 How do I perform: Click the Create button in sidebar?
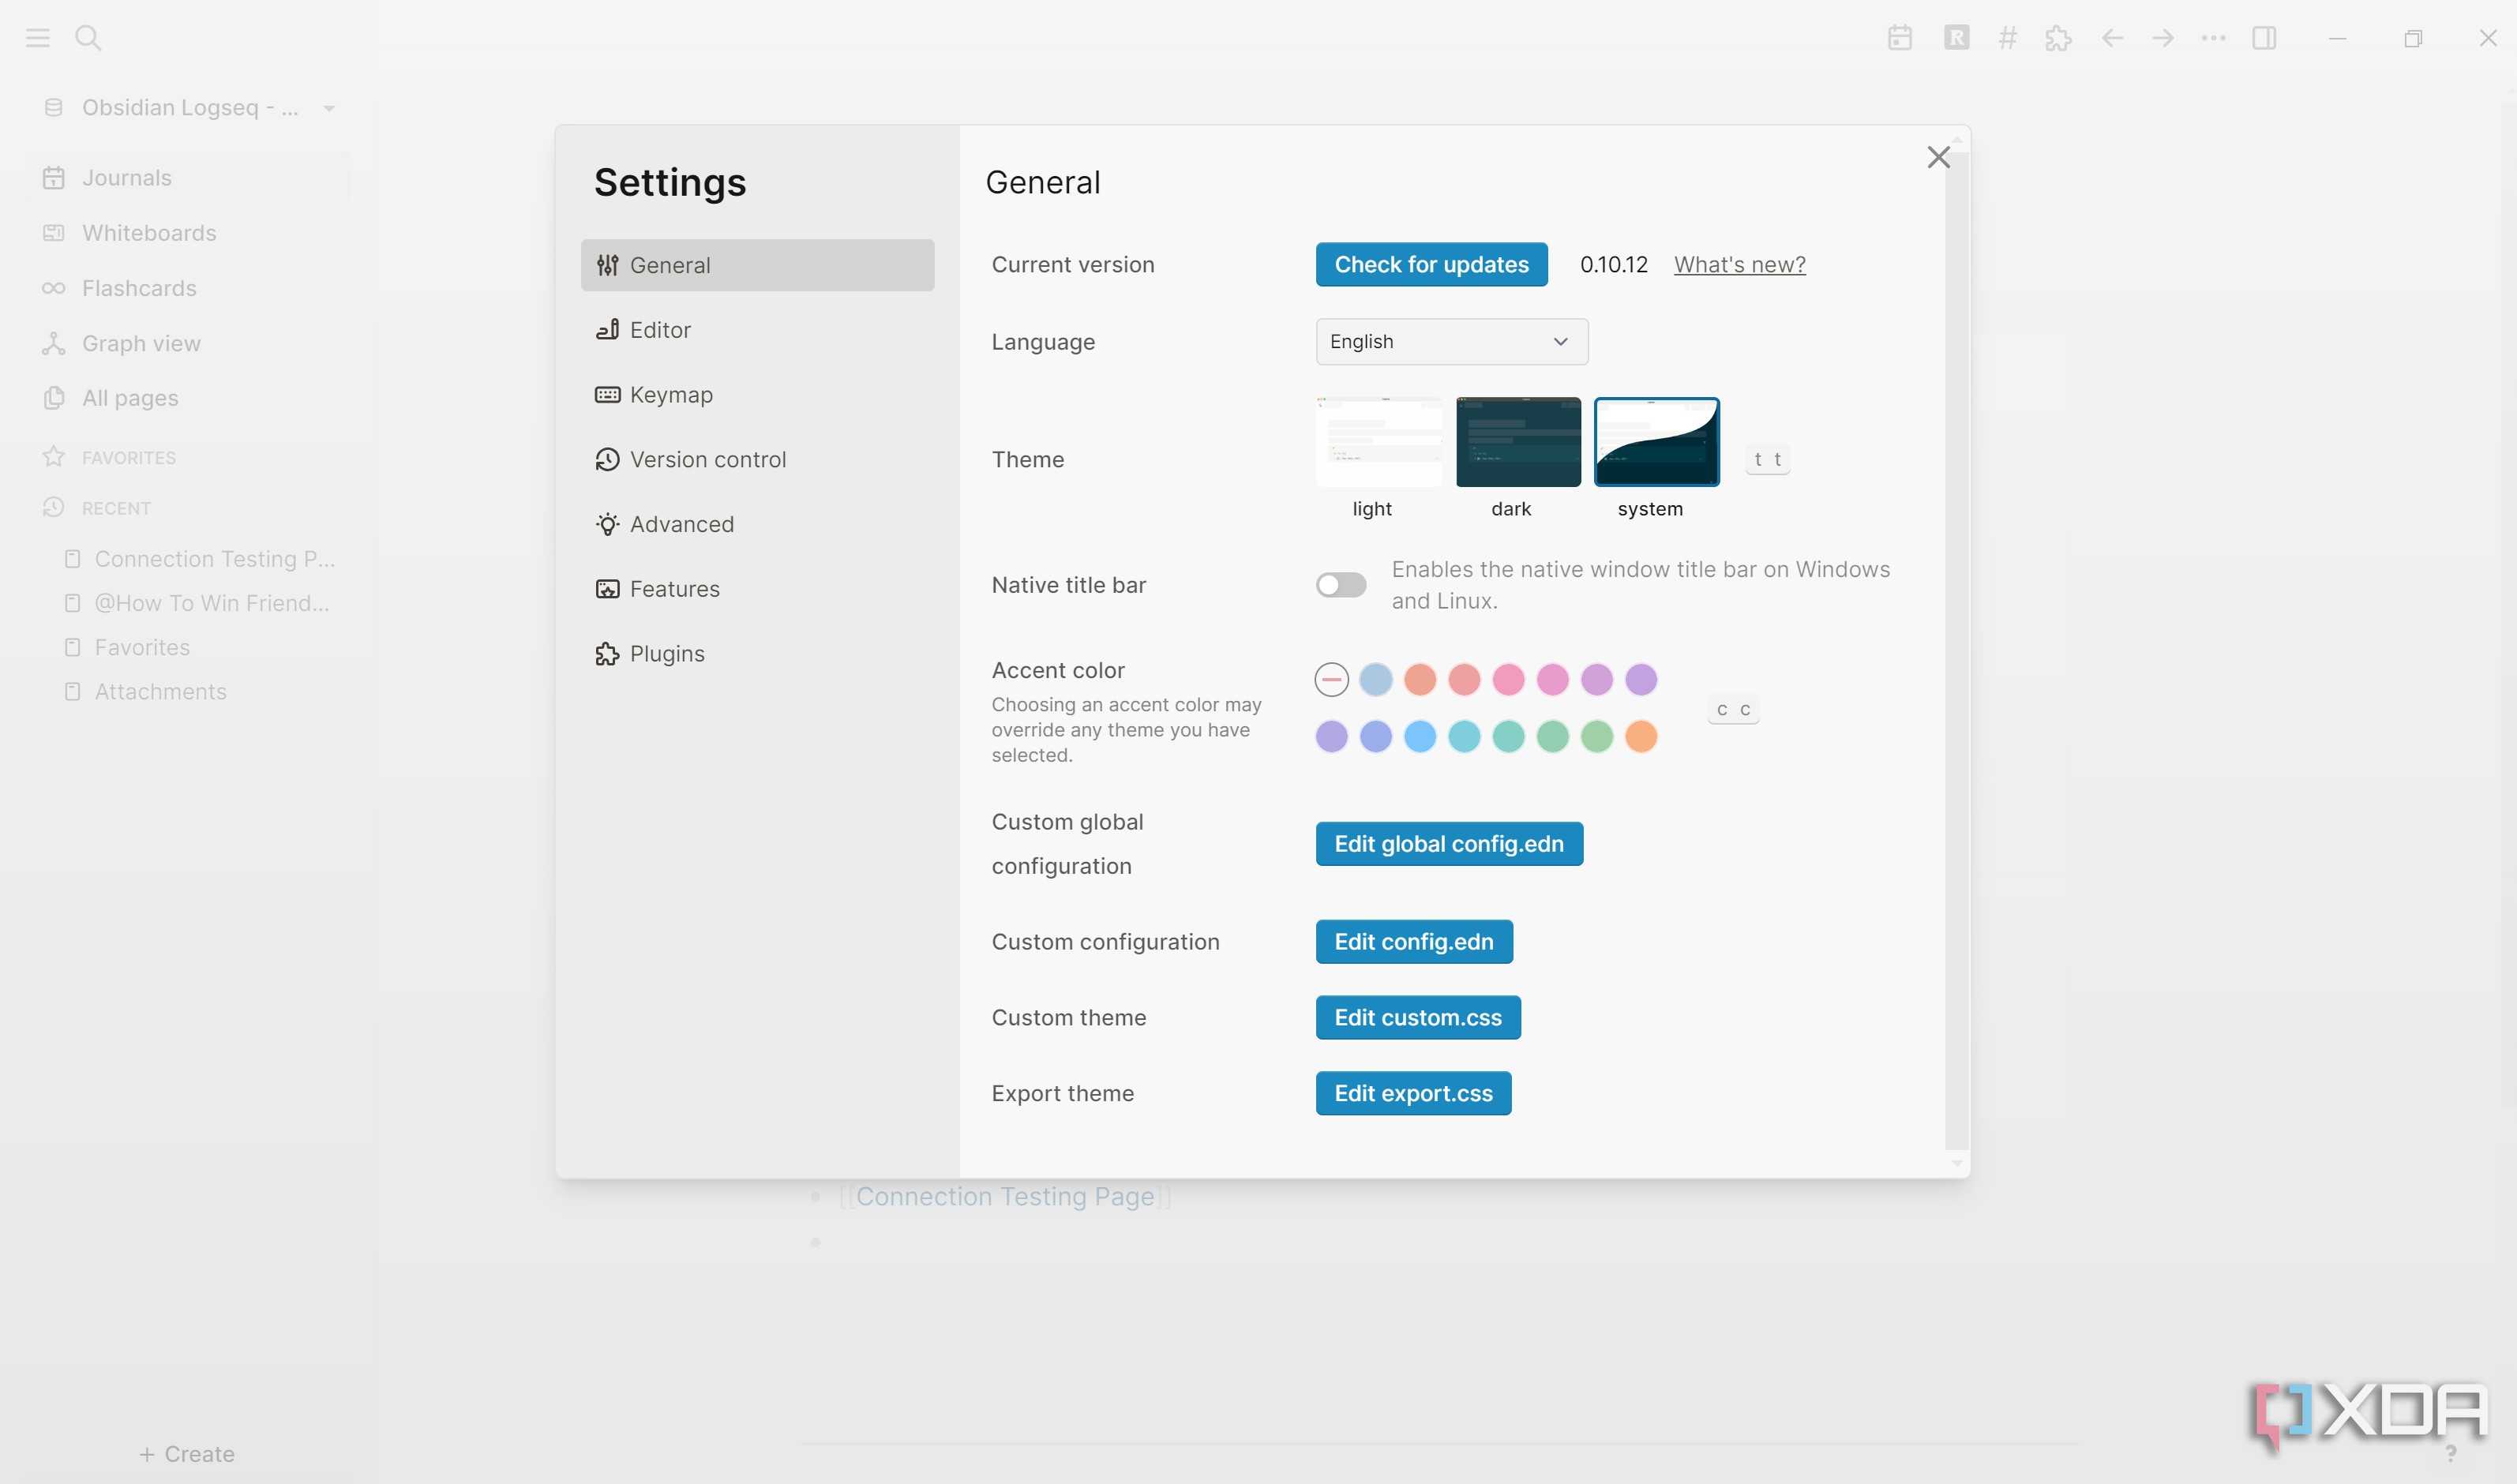187,1454
